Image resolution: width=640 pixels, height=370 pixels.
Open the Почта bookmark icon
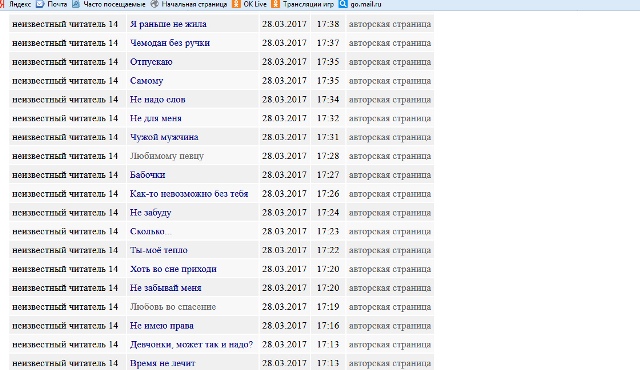click(x=40, y=4)
